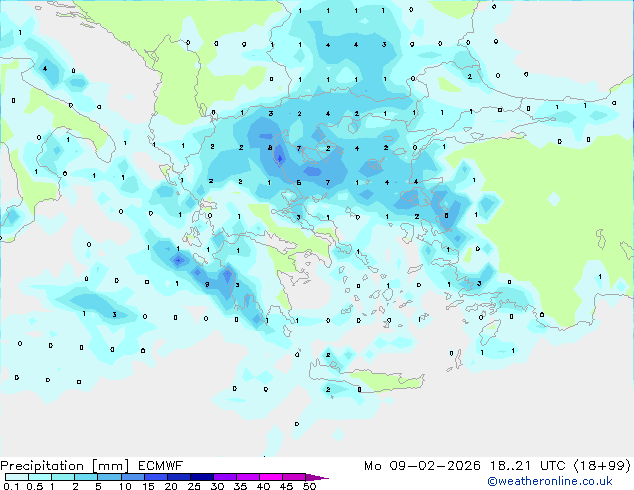The image size is (634, 490).
Task: Pick the 1–2 mm legend swatch
Action: click(x=63, y=477)
